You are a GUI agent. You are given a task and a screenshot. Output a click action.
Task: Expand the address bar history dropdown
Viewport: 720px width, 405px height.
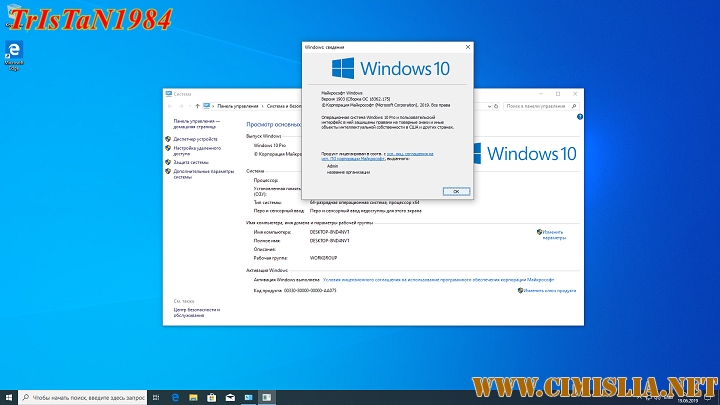tap(489, 106)
